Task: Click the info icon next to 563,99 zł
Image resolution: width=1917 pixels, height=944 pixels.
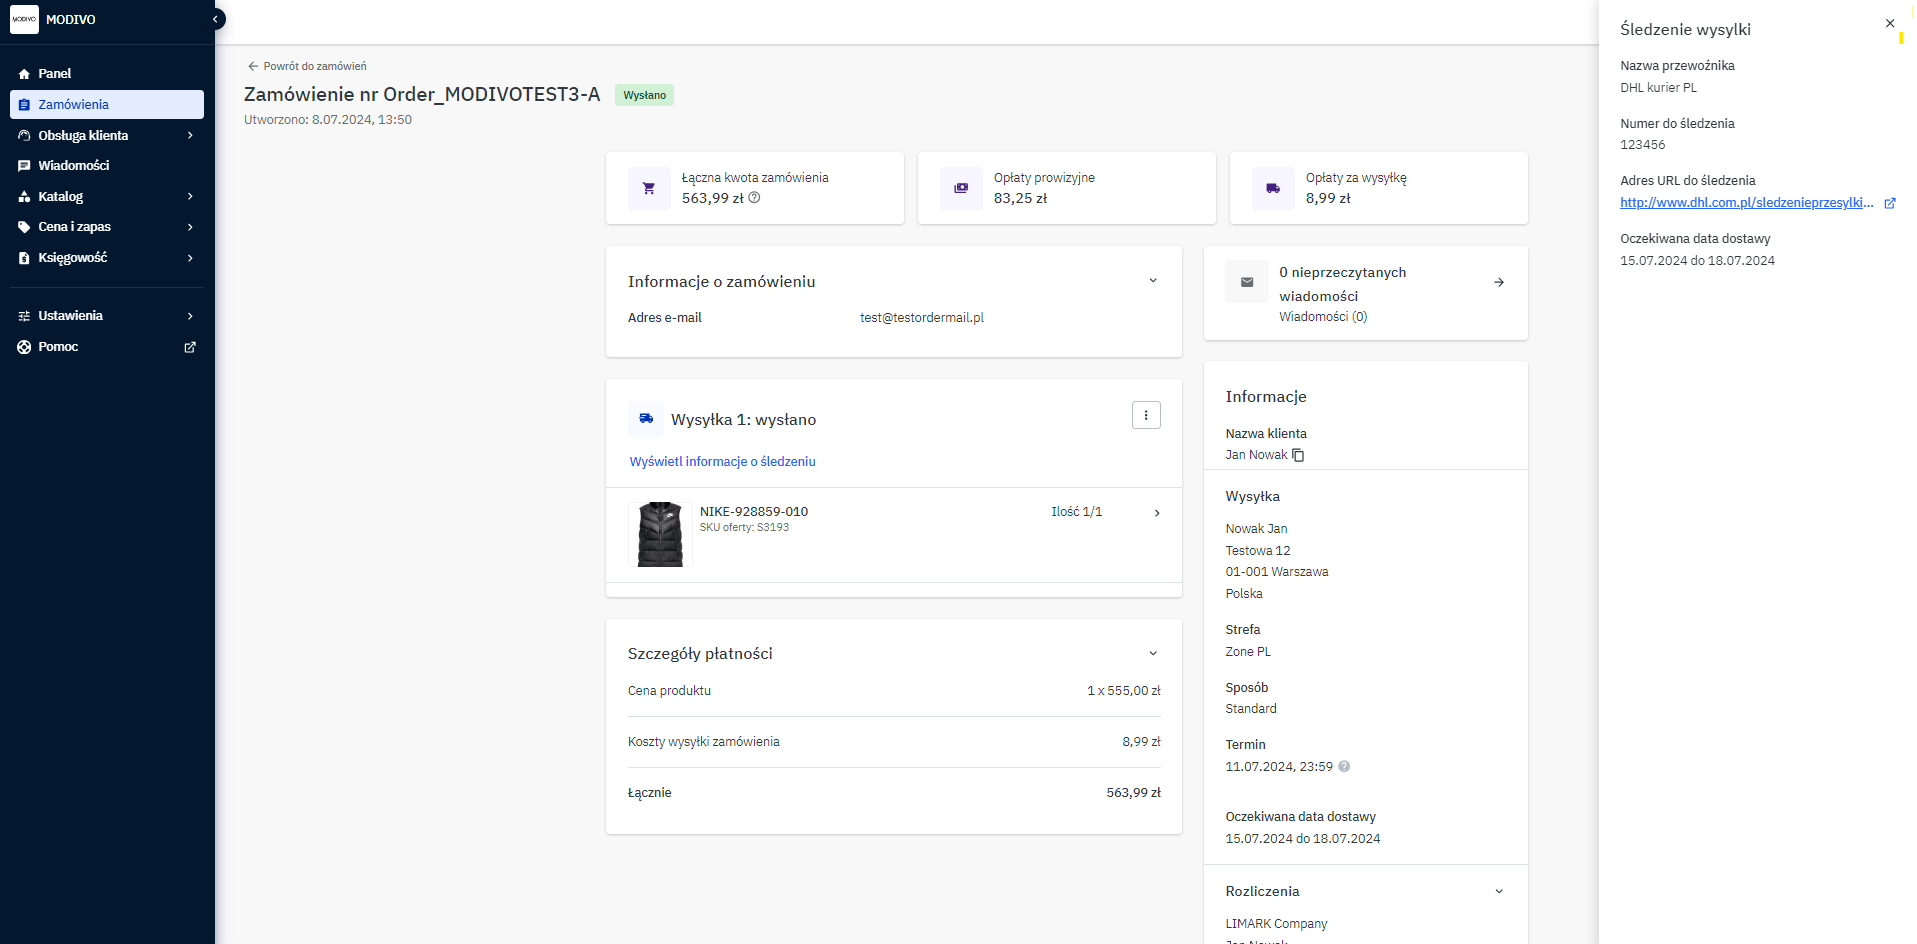Action: (x=755, y=198)
